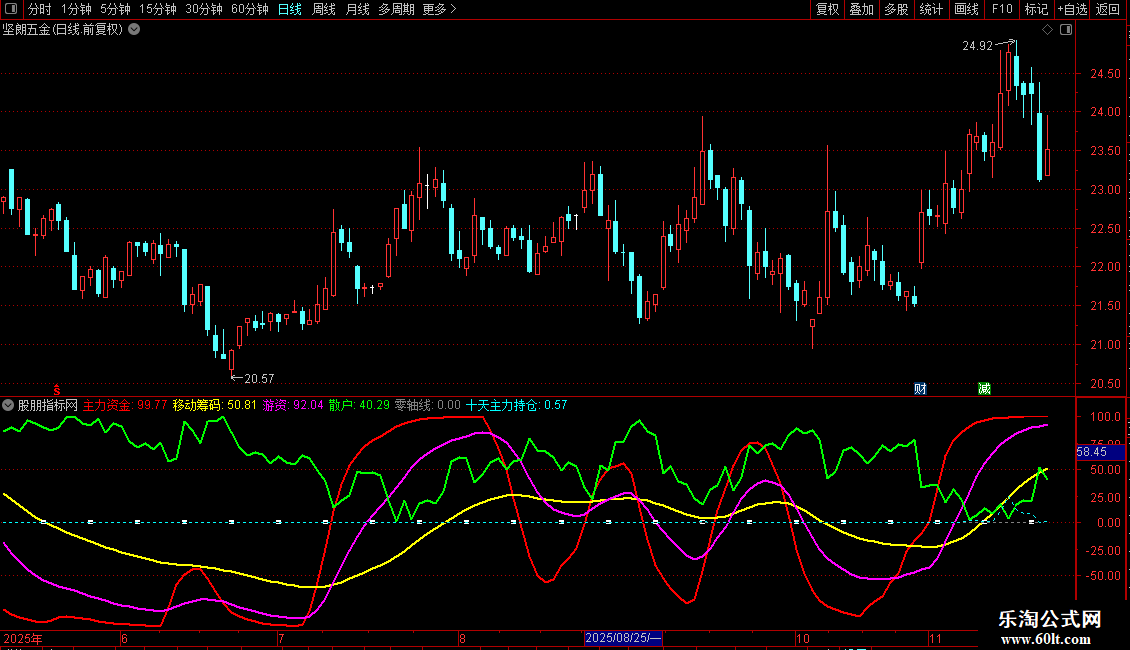The width and height of the screenshot is (1130, 650).
Task: Expand the 股朋指标网 indicator dropdown arrow
Action: [9, 406]
